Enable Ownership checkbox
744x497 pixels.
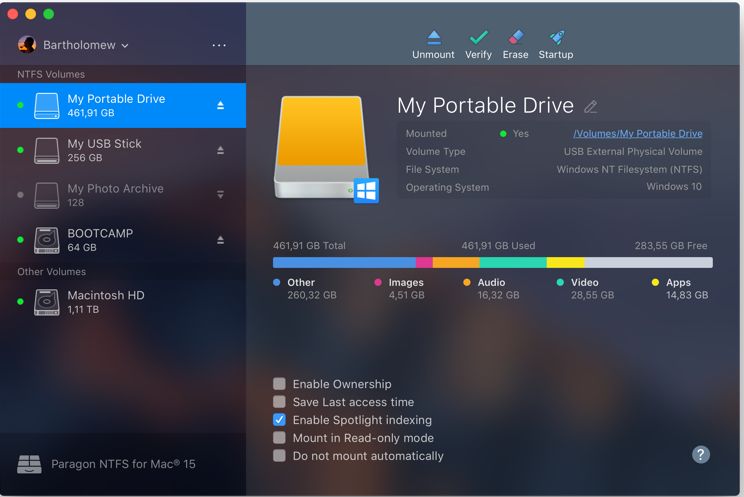pos(279,384)
